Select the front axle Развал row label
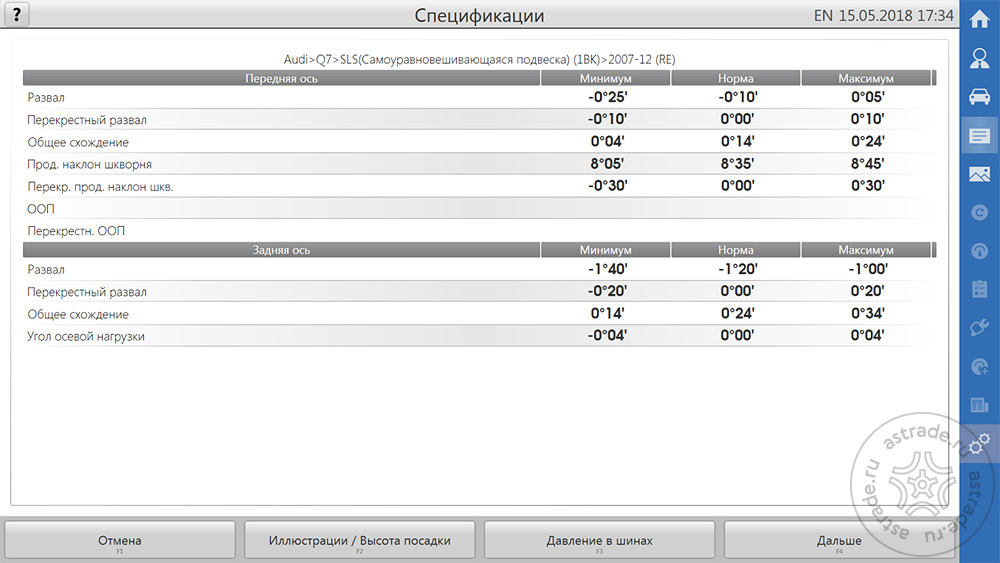This screenshot has height=563, width=1000. point(46,98)
